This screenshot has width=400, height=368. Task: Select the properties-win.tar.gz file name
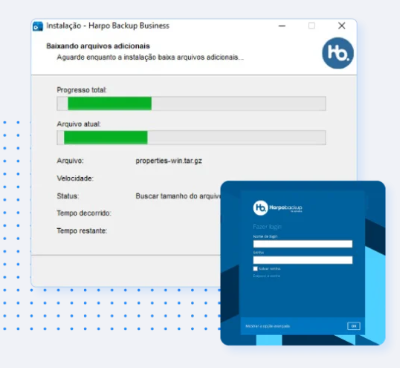tap(169, 161)
